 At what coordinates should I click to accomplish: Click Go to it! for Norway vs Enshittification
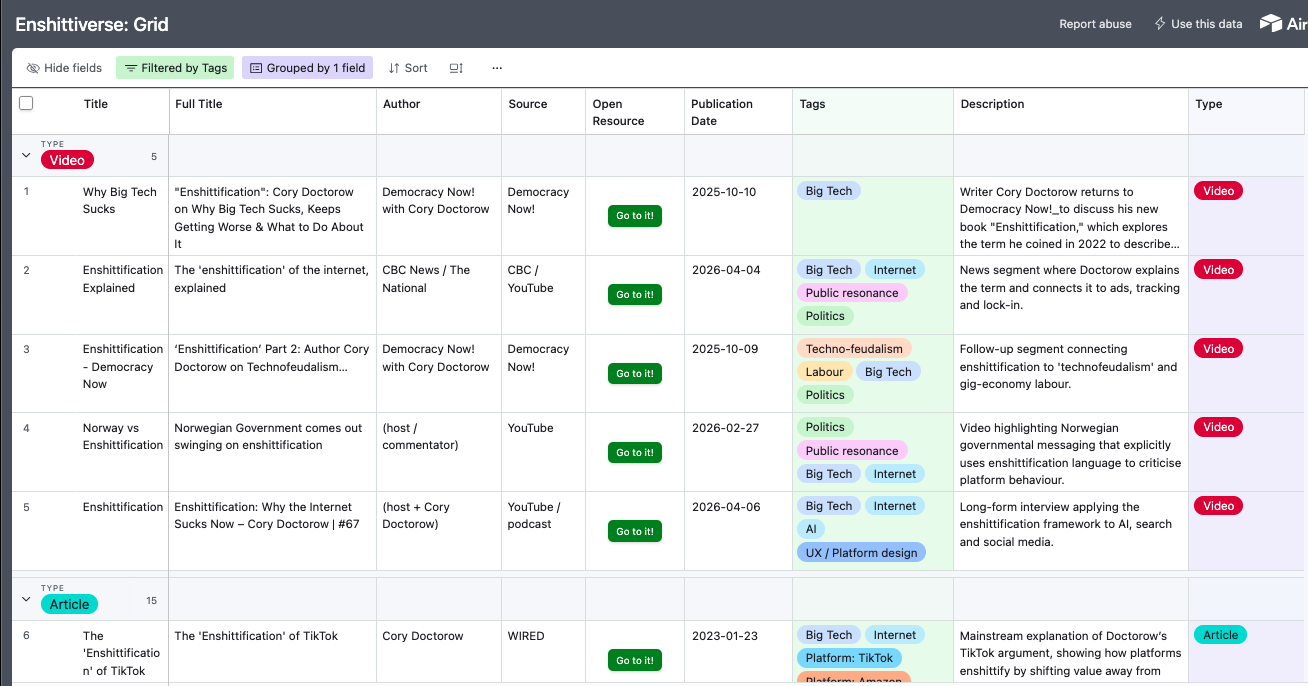click(x=635, y=453)
